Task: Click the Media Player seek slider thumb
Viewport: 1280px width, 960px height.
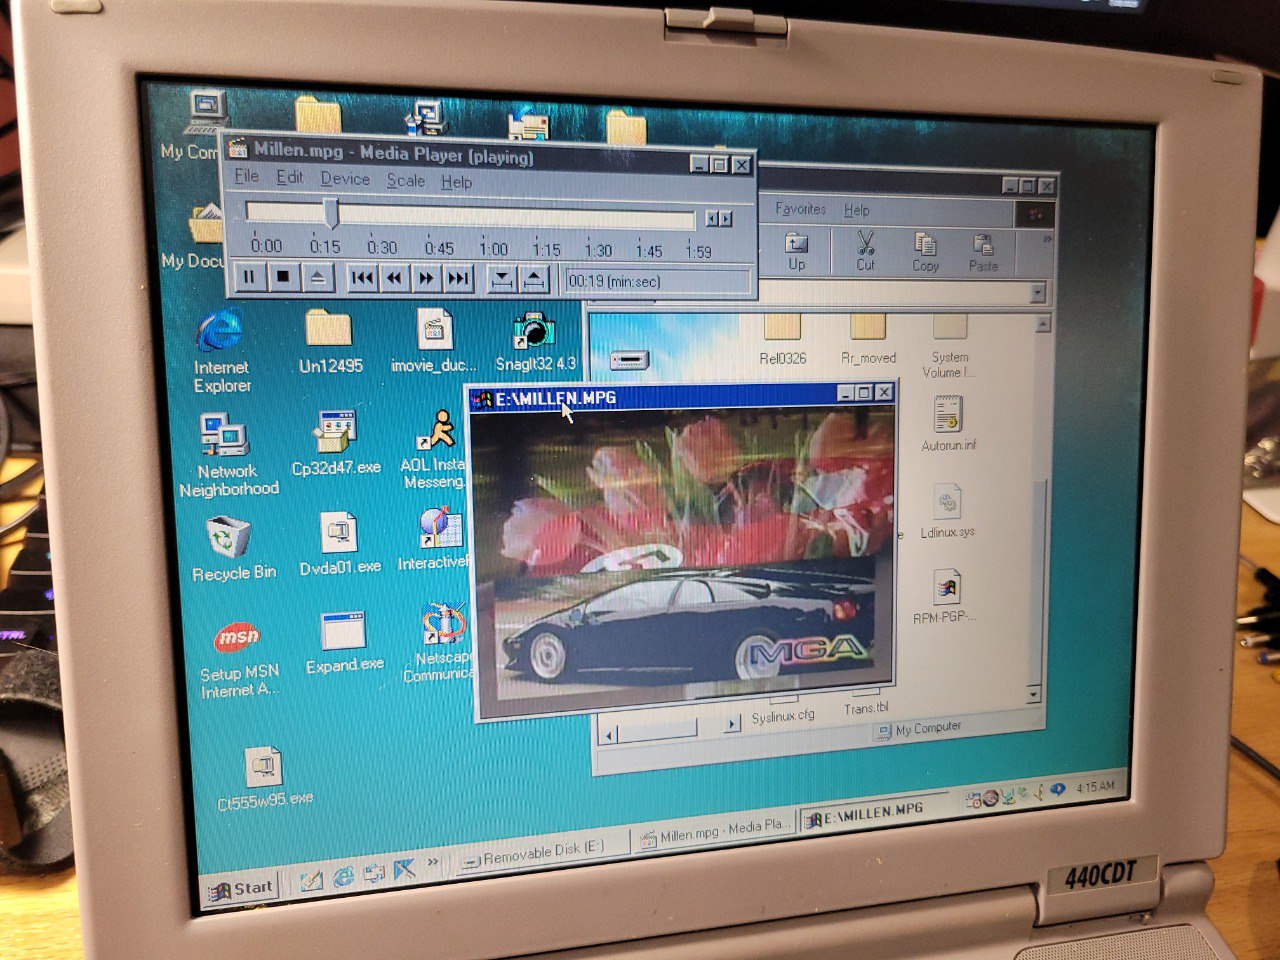Action: 331,212
